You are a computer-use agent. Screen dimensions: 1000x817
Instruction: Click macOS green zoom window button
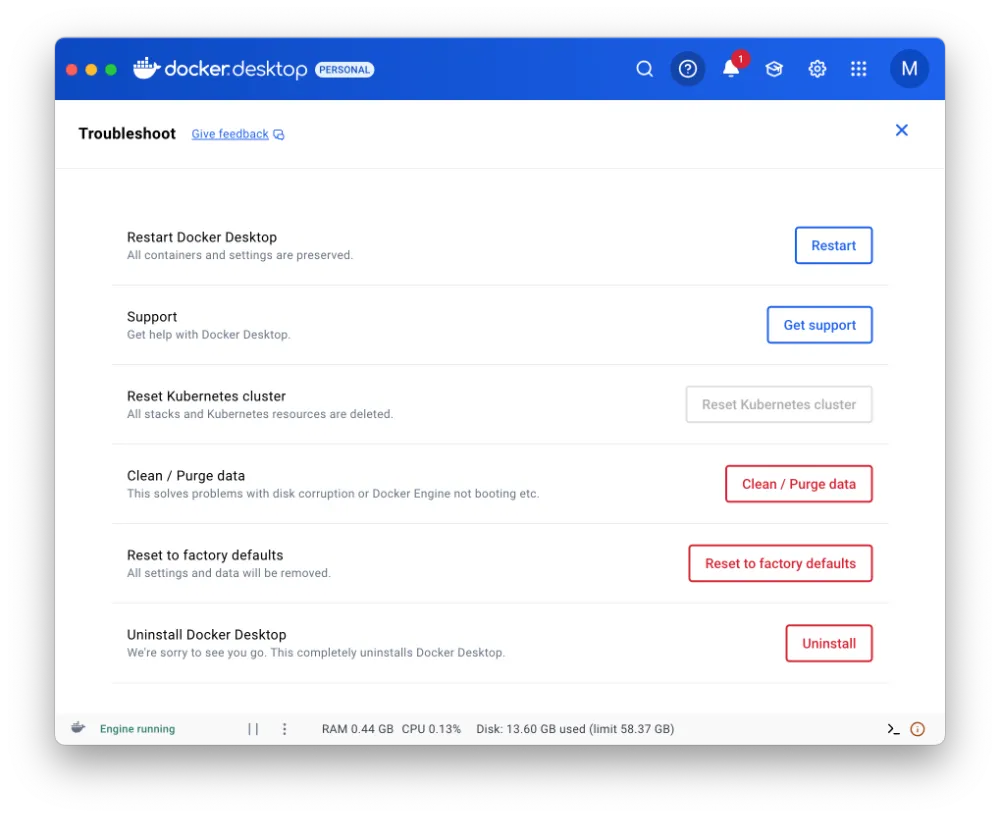(111, 70)
